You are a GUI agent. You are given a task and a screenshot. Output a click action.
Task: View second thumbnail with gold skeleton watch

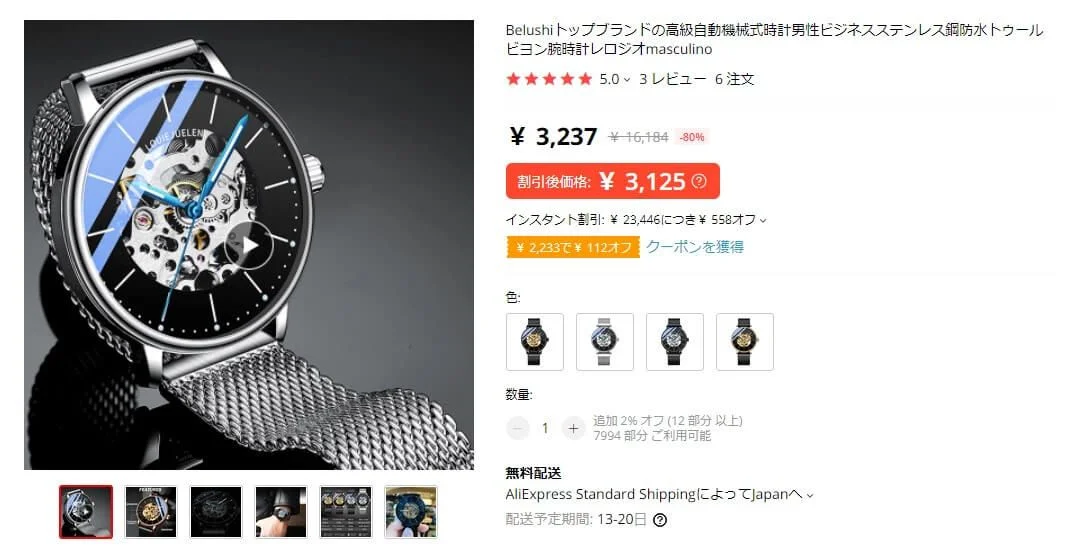pyautogui.click(x=151, y=512)
